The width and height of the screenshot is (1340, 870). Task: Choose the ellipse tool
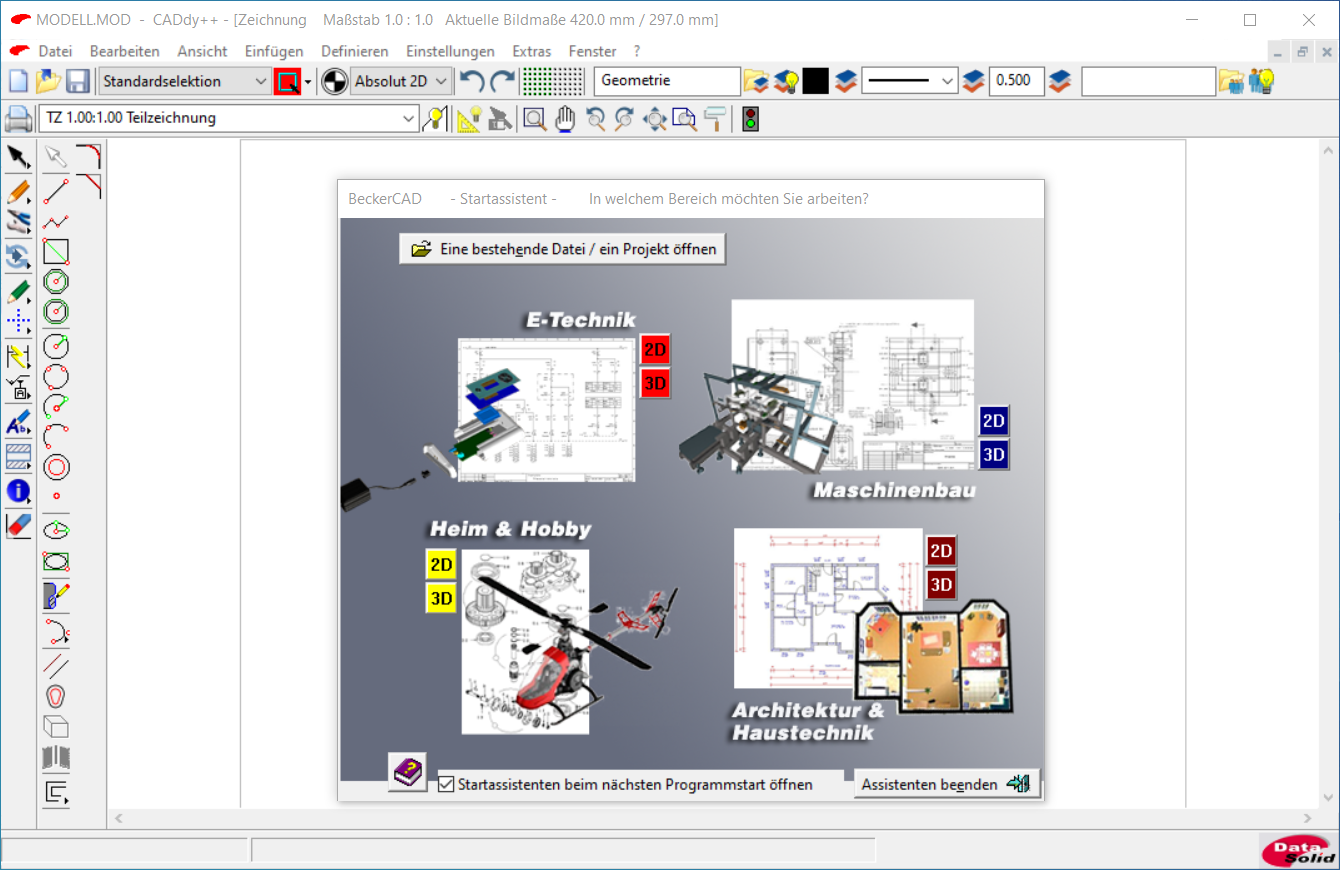coord(56,529)
